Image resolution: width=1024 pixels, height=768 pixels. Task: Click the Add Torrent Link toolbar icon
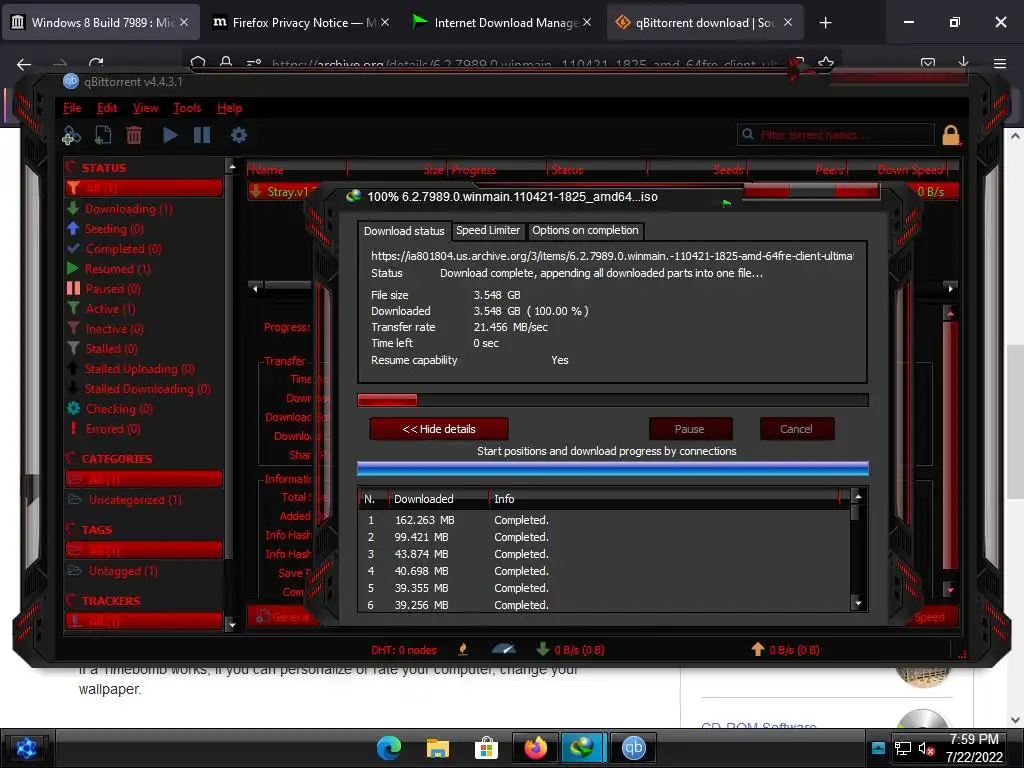[x=71, y=135]
